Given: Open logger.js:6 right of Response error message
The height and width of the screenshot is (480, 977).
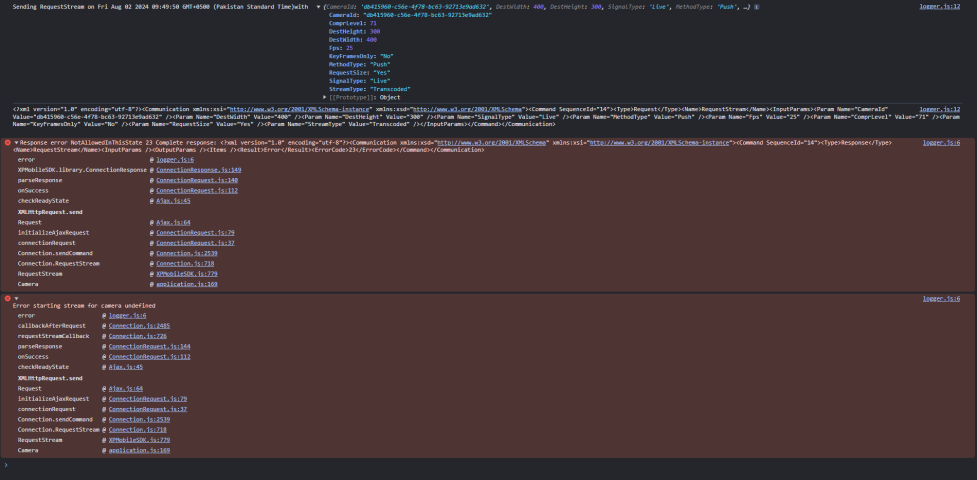Looking at the screenshot, I should [x=941, y=143].
